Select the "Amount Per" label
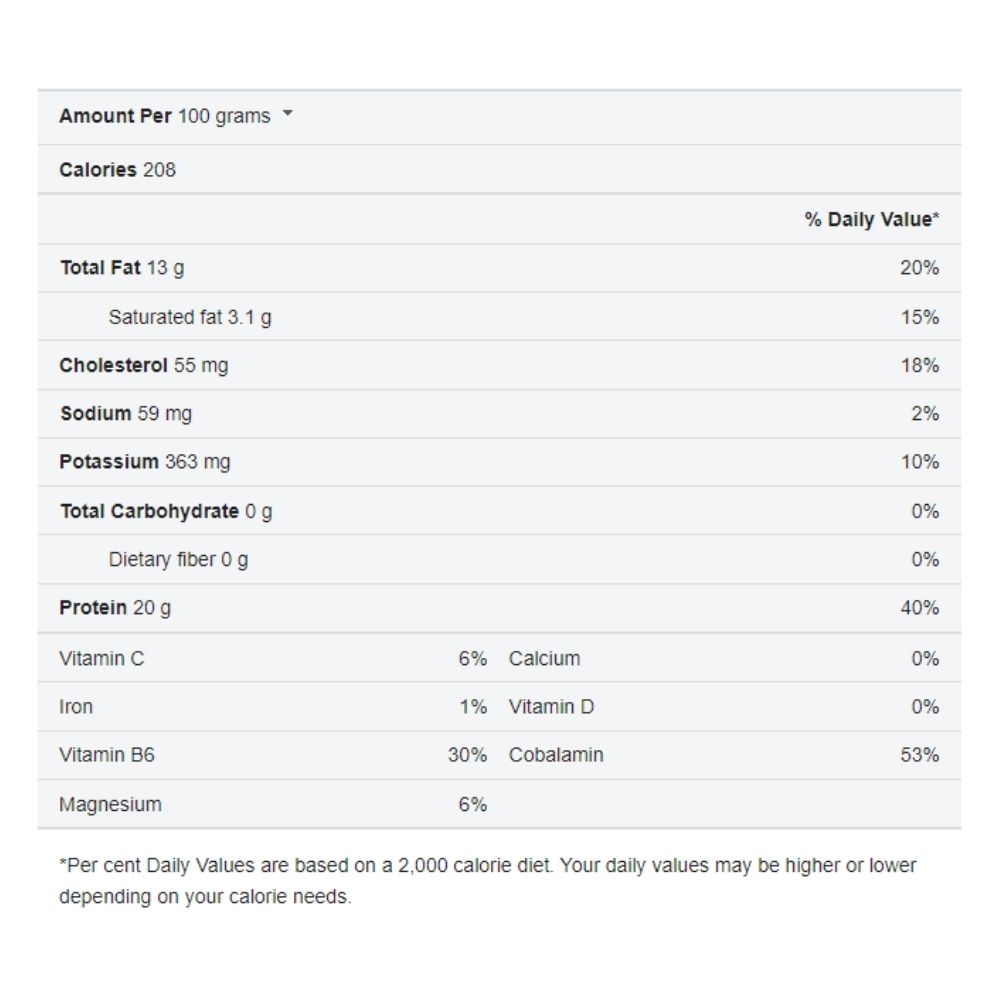 (115, 116)
